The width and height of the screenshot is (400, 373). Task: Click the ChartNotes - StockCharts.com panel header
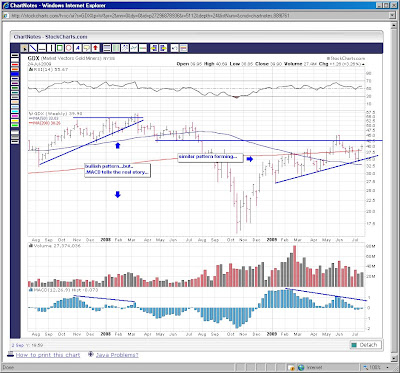[x=50, y=37]
